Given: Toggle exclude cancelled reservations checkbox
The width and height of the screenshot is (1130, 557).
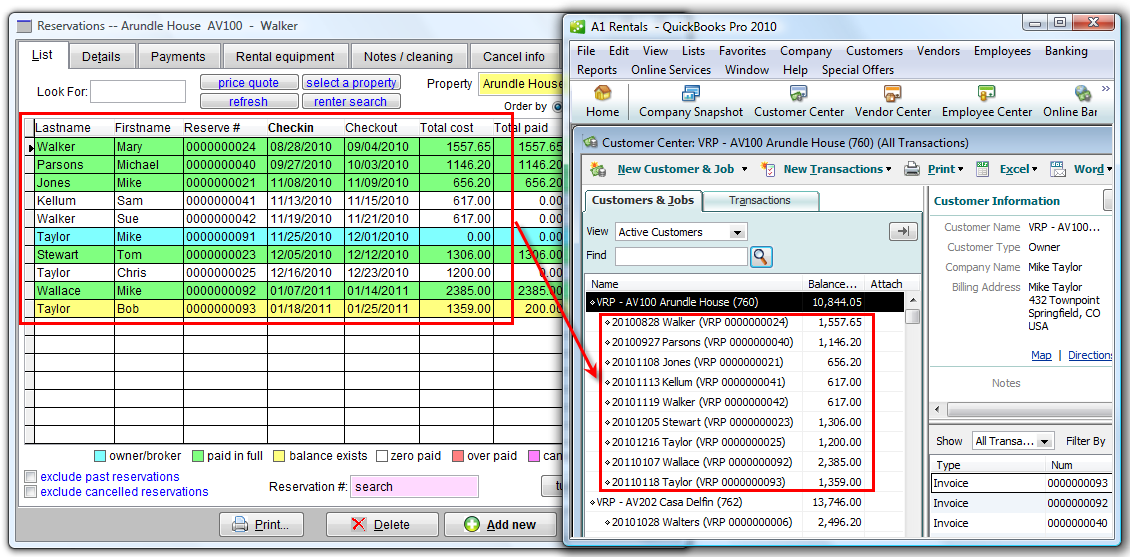Looking at the screenshot, I should pyautogui.click(x=31, y=492).
